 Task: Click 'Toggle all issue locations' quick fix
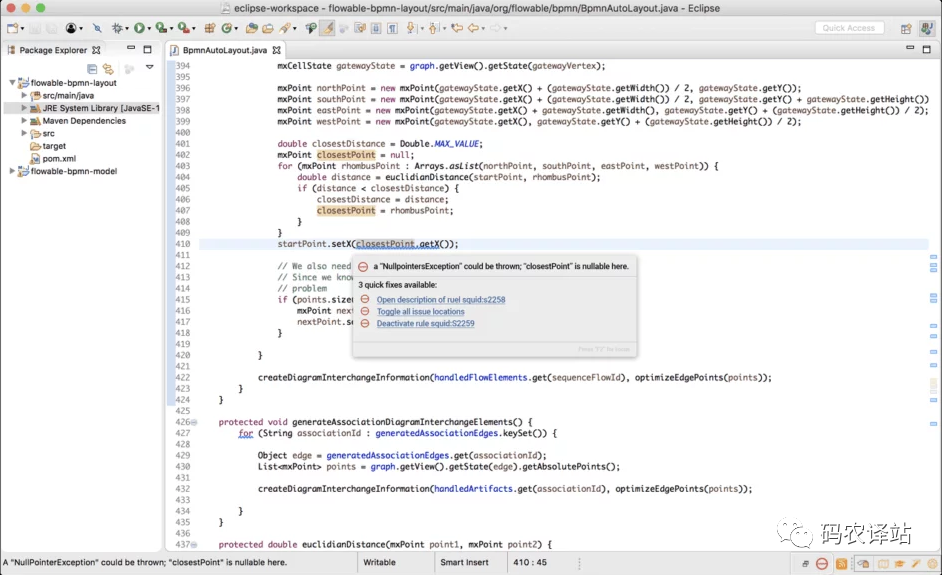[x=420, y=311]
